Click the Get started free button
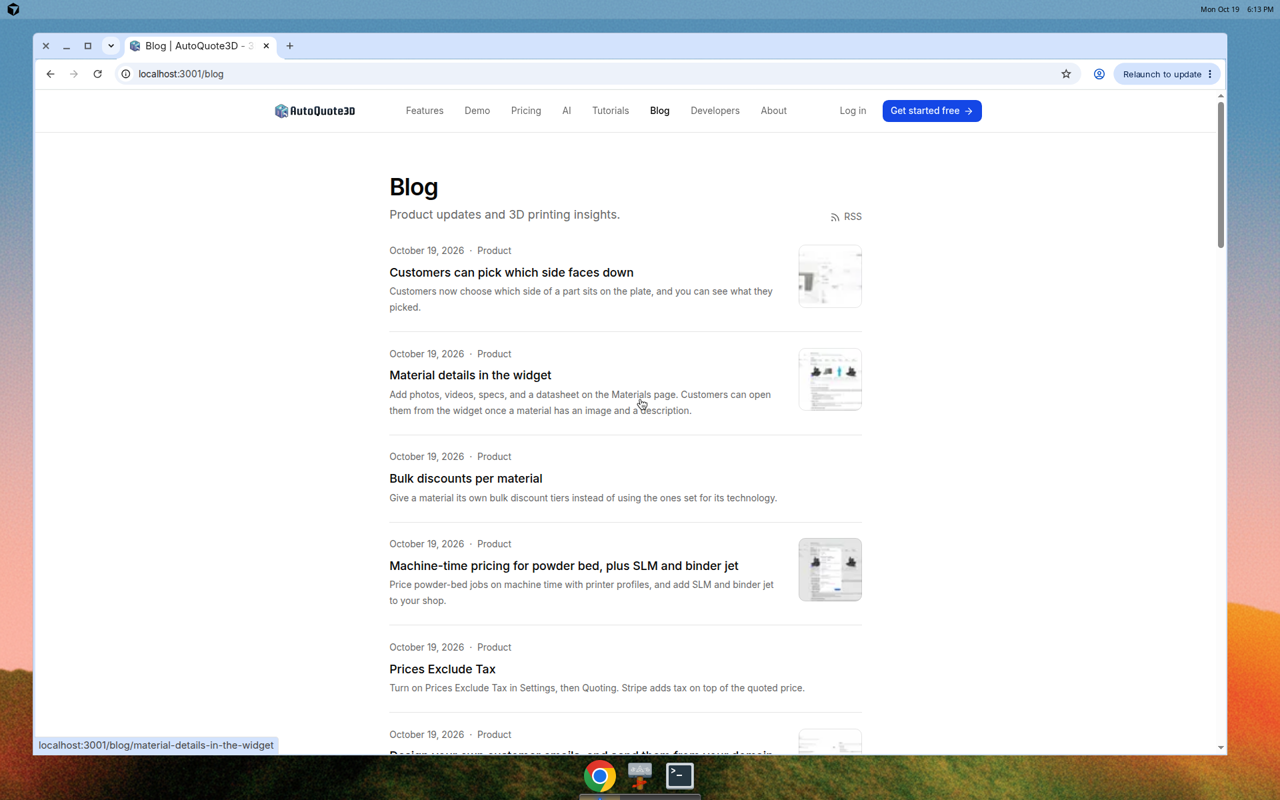1280x800 pixels. click(x=932, y=111)
